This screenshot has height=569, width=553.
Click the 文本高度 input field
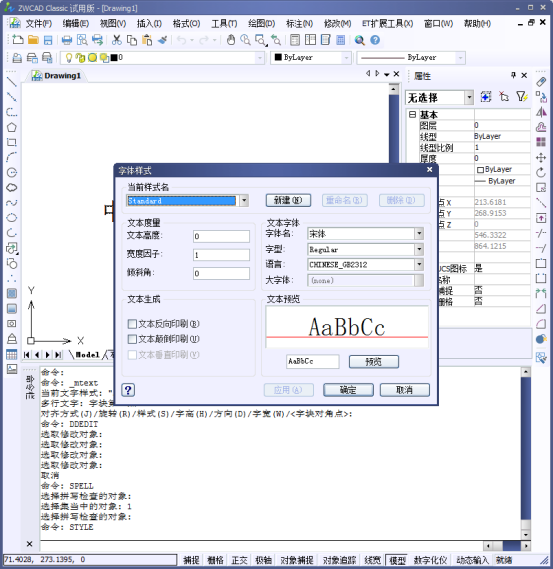click(x=221, y=236)
